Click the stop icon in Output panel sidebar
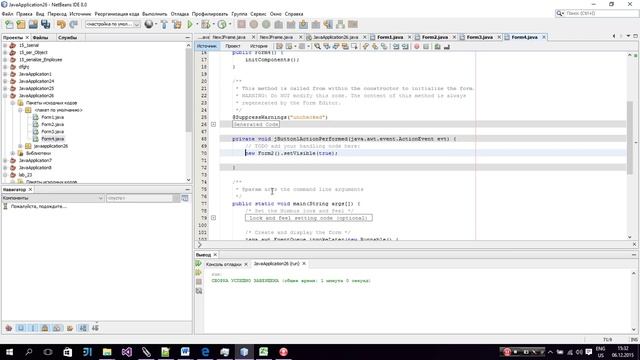640x360 pixels. point(199,282)
